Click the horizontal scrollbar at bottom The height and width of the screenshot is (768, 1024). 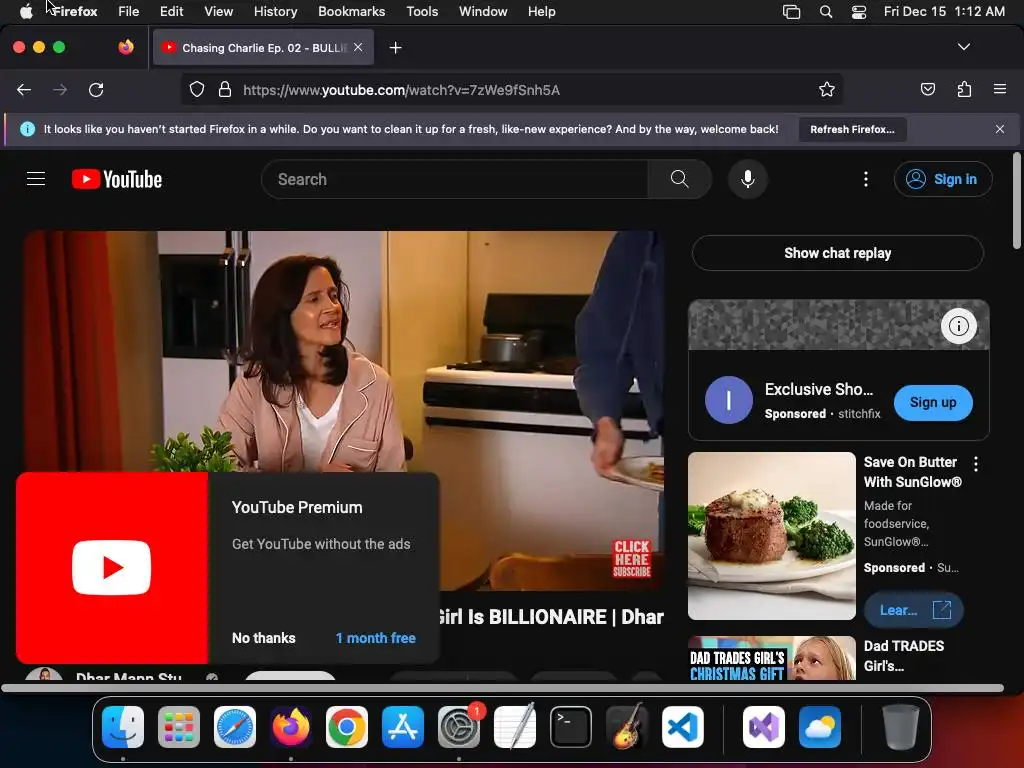point(503,688)
